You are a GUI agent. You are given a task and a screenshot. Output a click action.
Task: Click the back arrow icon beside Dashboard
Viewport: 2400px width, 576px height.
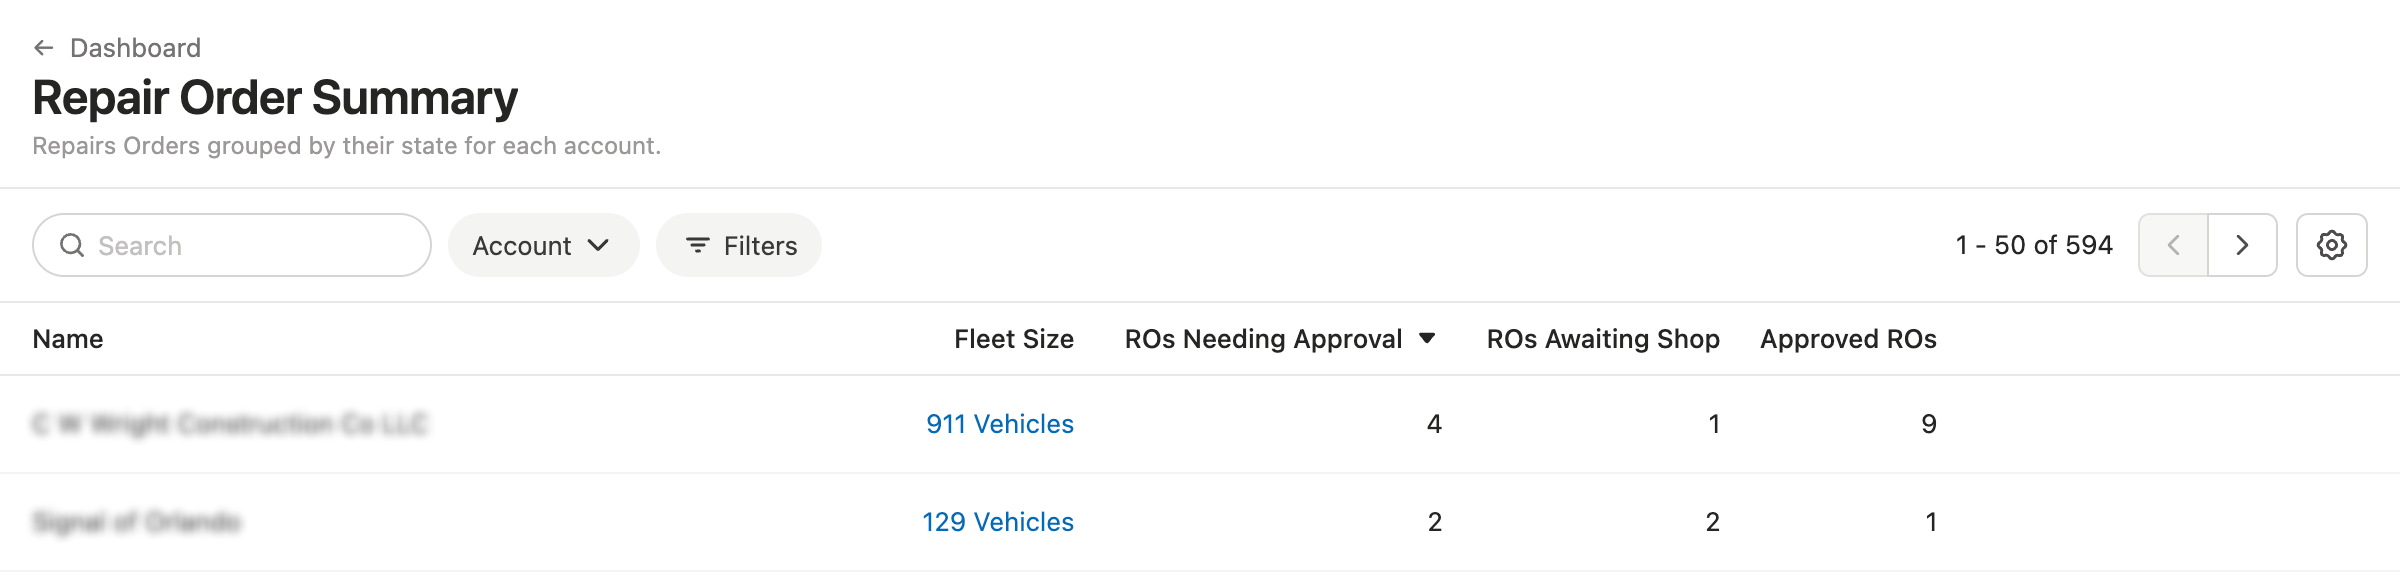click(x=43, y=48)
